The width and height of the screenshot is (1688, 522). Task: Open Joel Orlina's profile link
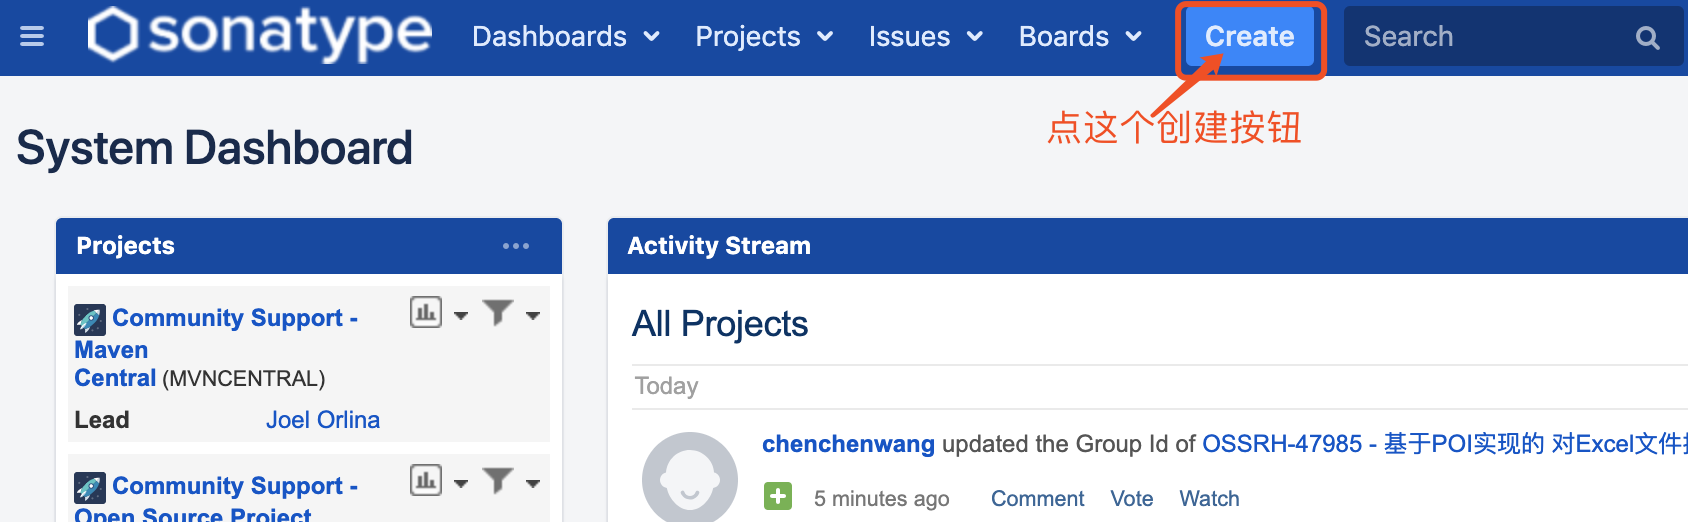[323, 420]
